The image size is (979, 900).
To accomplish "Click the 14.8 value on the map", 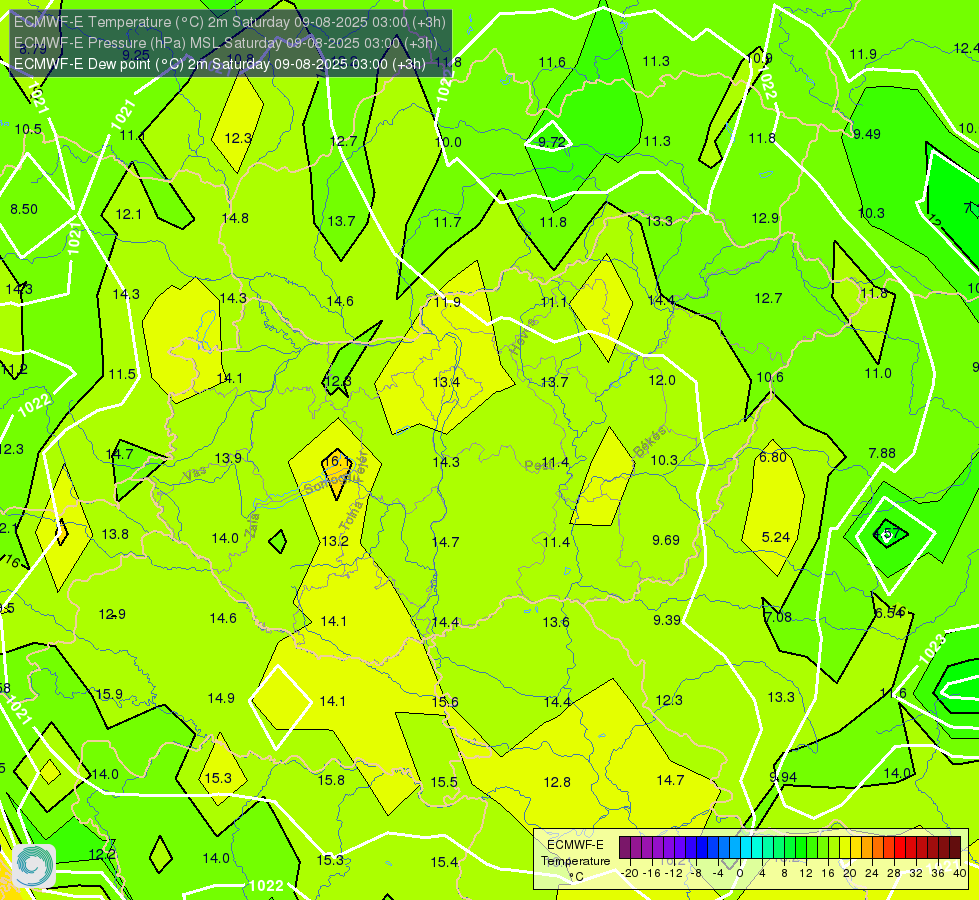I will pyautogui.click(x=235, y=218).
